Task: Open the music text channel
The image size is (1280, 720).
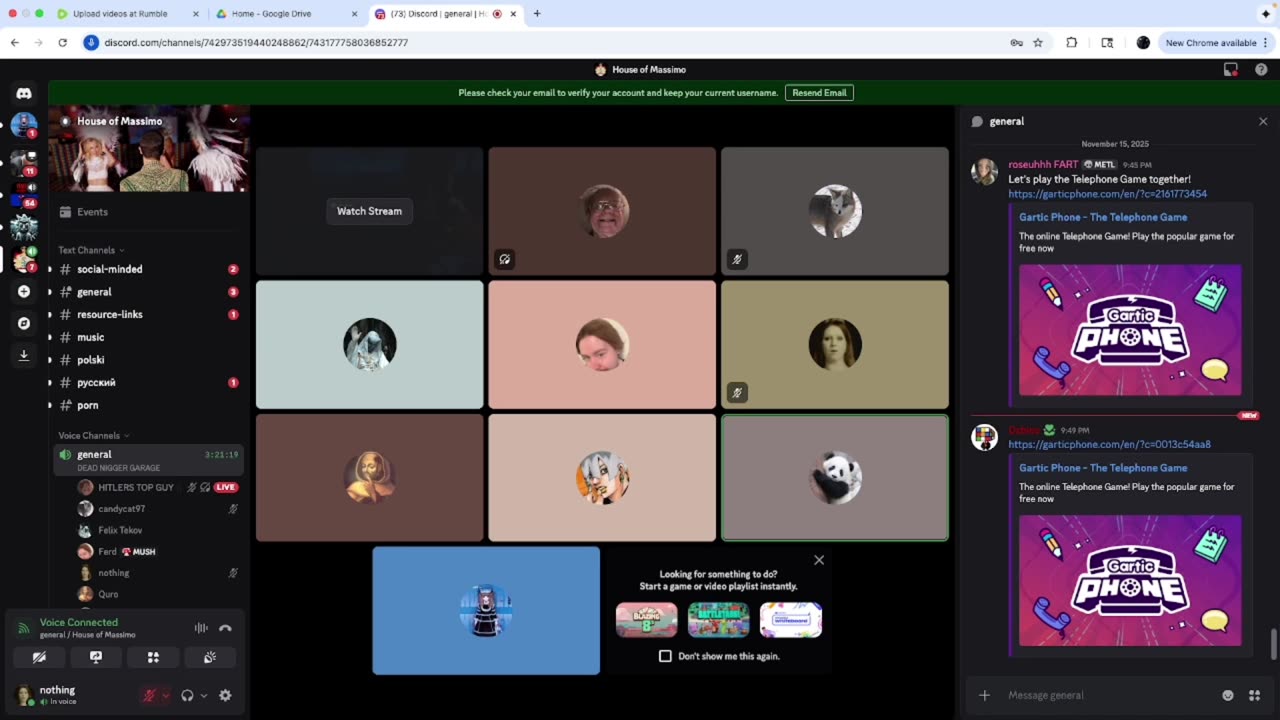Action: coord(148,337)
